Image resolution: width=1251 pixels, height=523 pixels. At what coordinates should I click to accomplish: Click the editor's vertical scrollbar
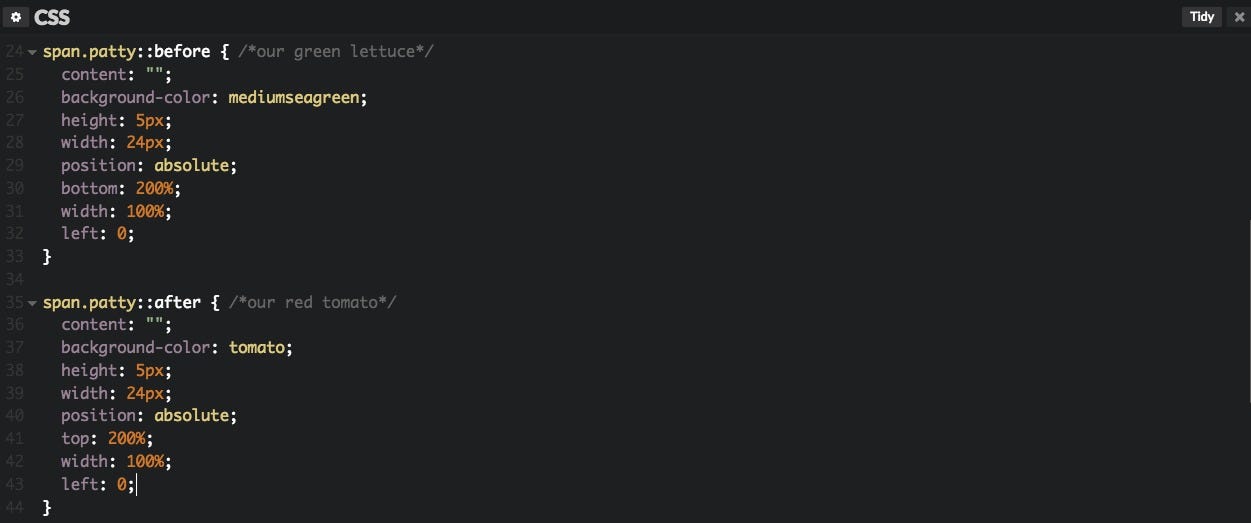tap(1247, 300)
